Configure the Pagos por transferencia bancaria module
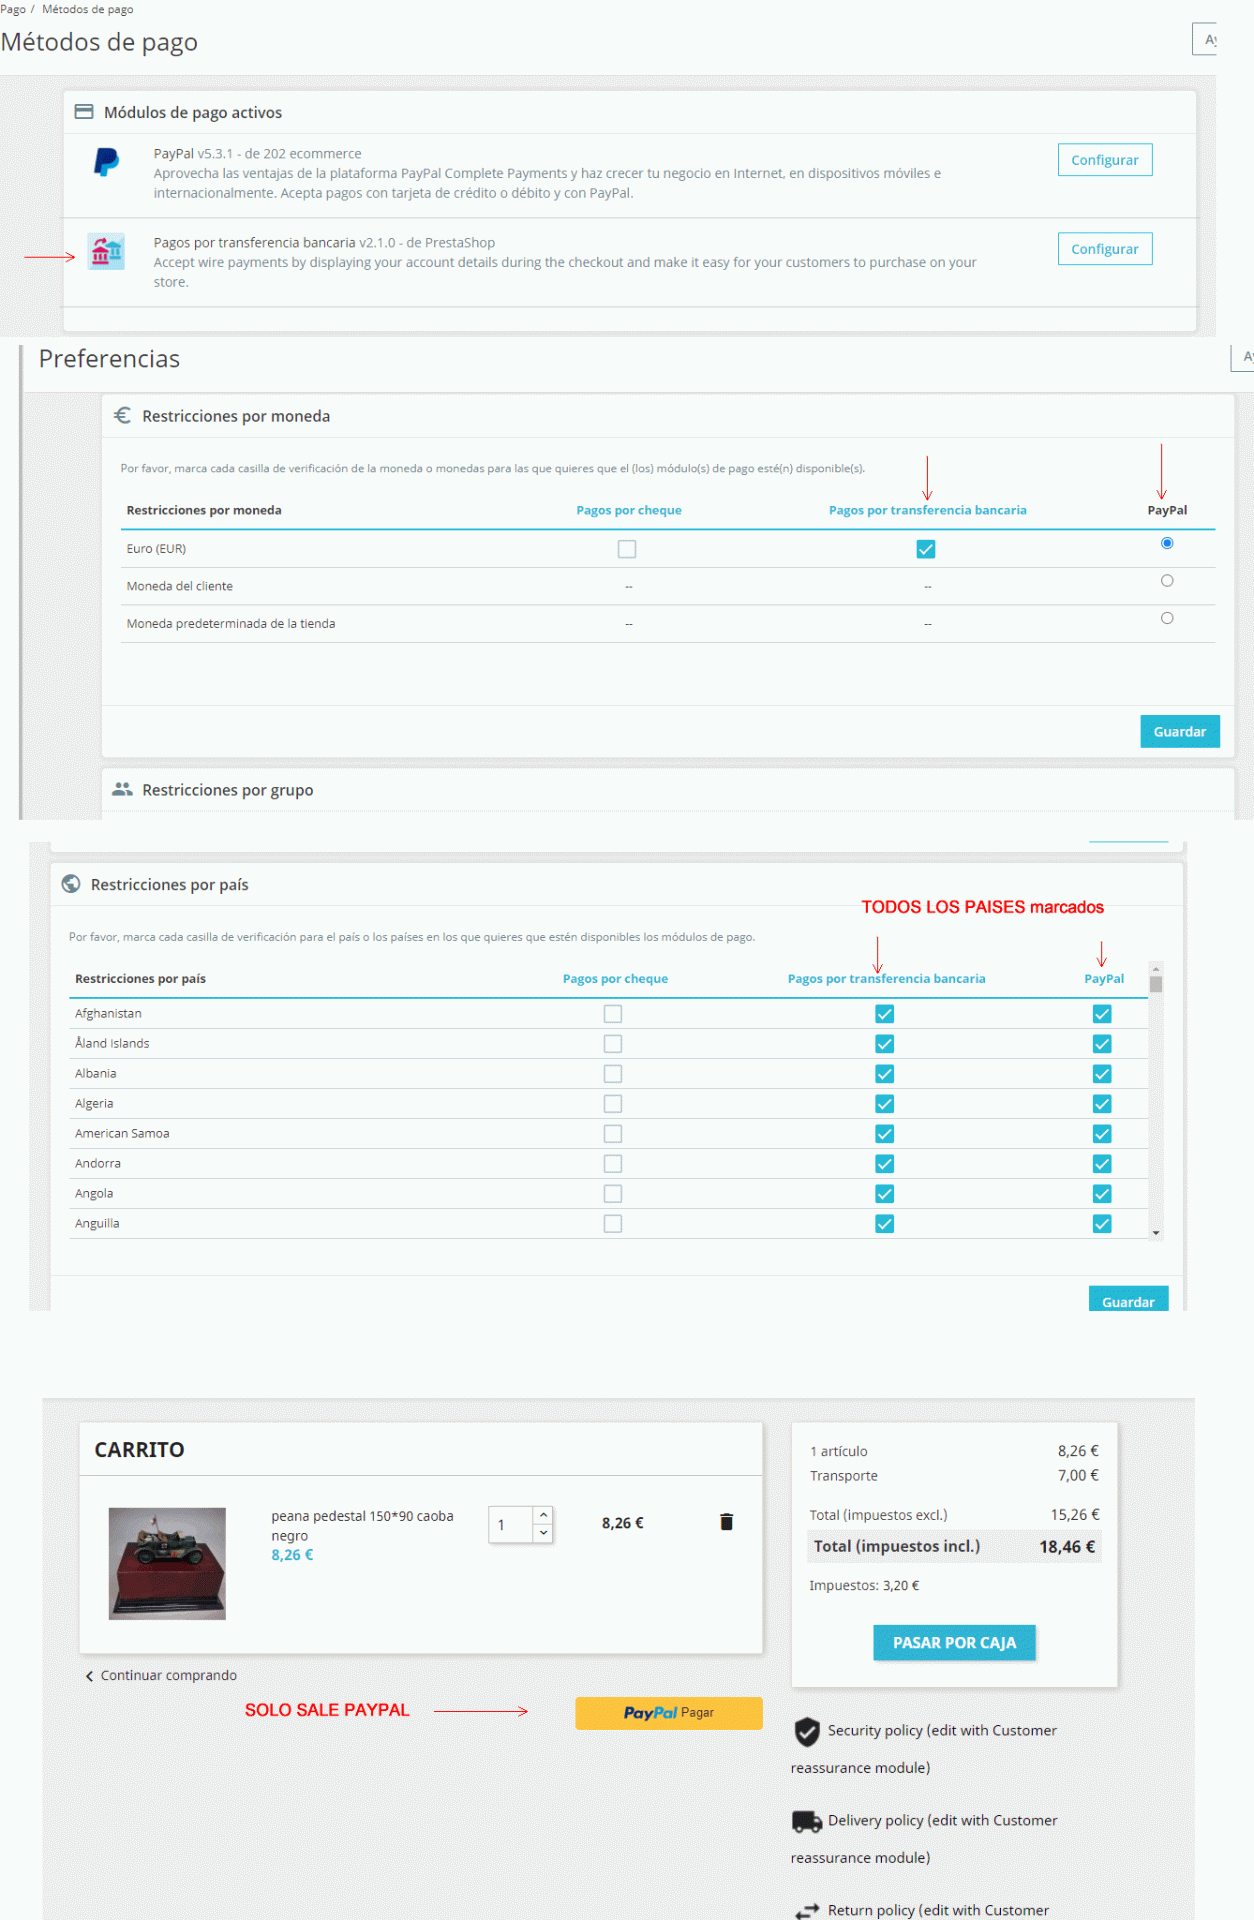This screenshot has width=1254, height=1920. pos(1105,249)
